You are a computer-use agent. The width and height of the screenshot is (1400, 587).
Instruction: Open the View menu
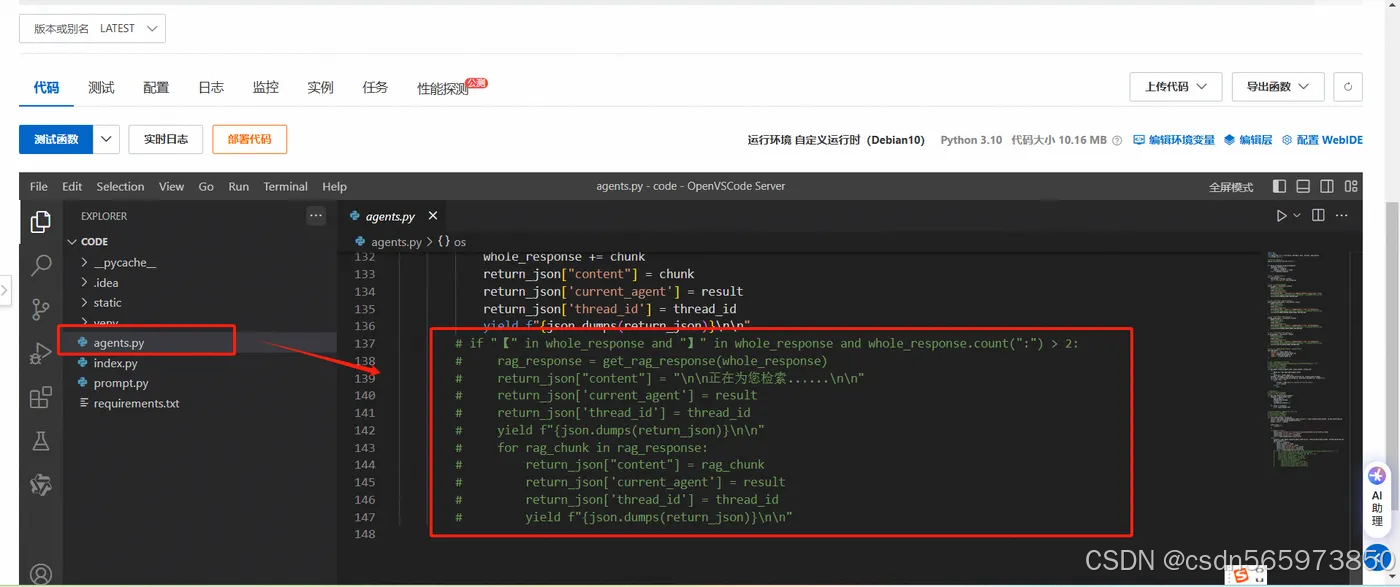171,186
